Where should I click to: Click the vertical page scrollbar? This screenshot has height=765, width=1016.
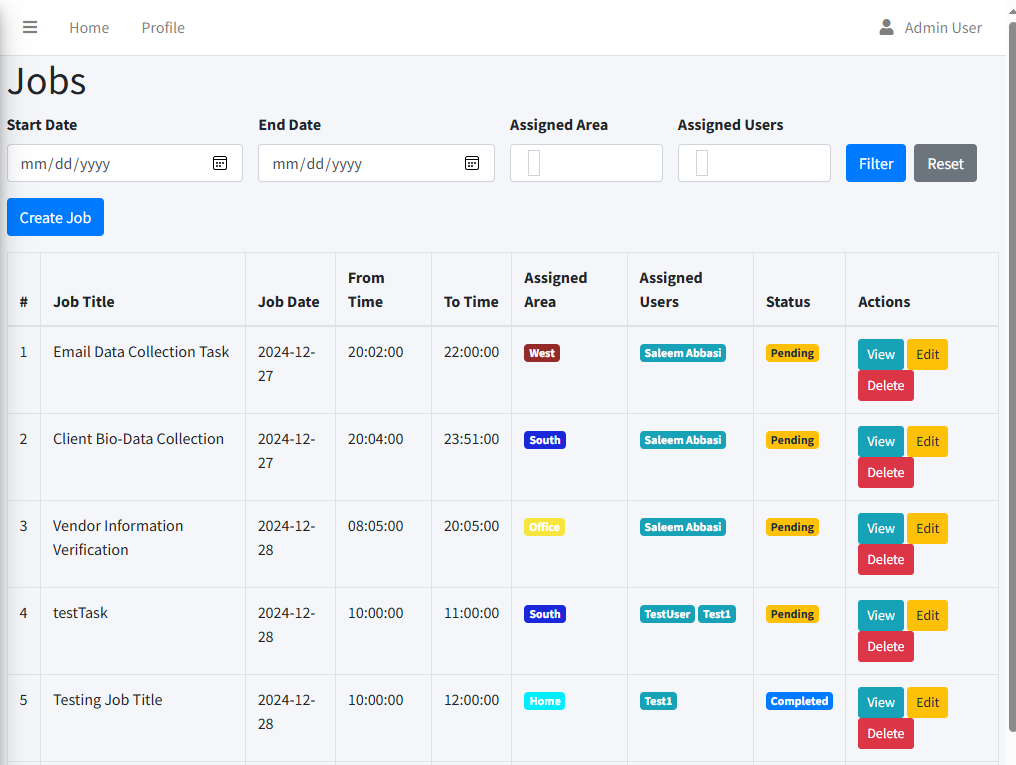coord(1011,376)
